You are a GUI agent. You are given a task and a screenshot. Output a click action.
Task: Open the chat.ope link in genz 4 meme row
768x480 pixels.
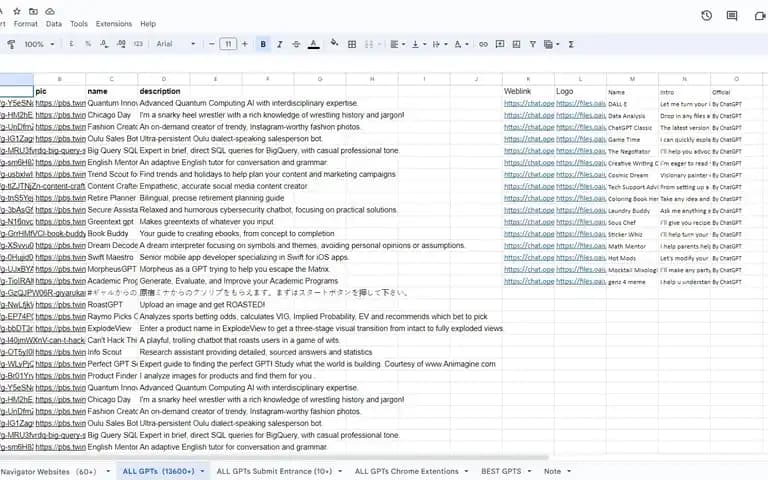point(529,281)
